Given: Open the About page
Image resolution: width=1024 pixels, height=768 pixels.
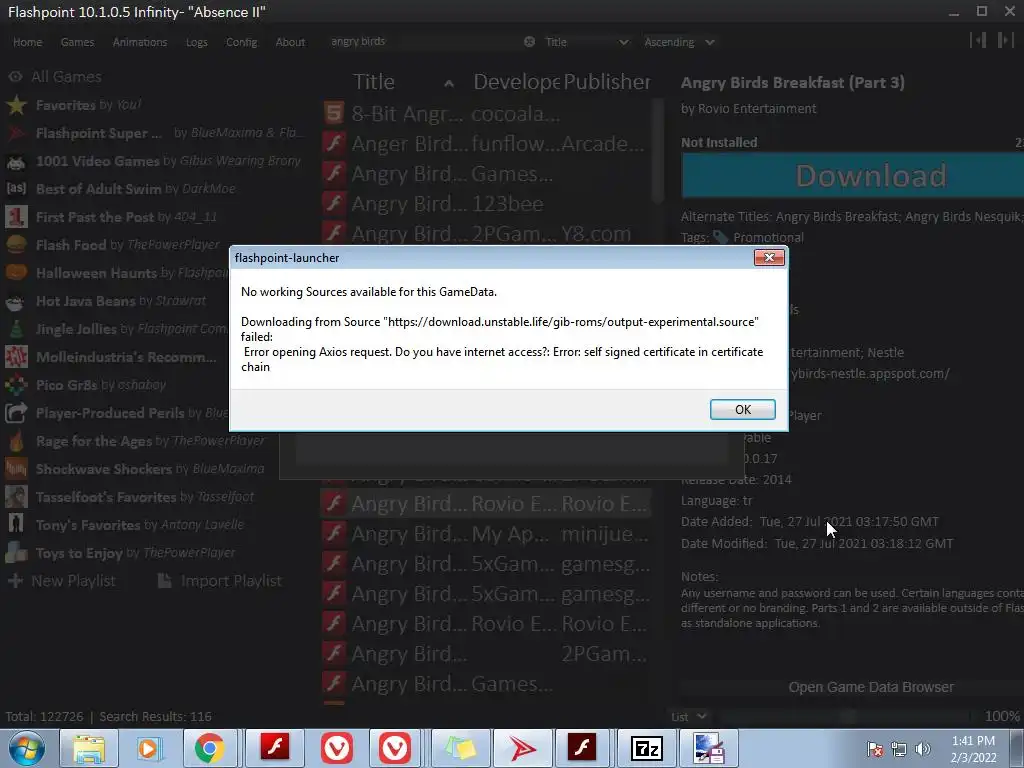Looking at the screenshot, I should tap(290, 42).
